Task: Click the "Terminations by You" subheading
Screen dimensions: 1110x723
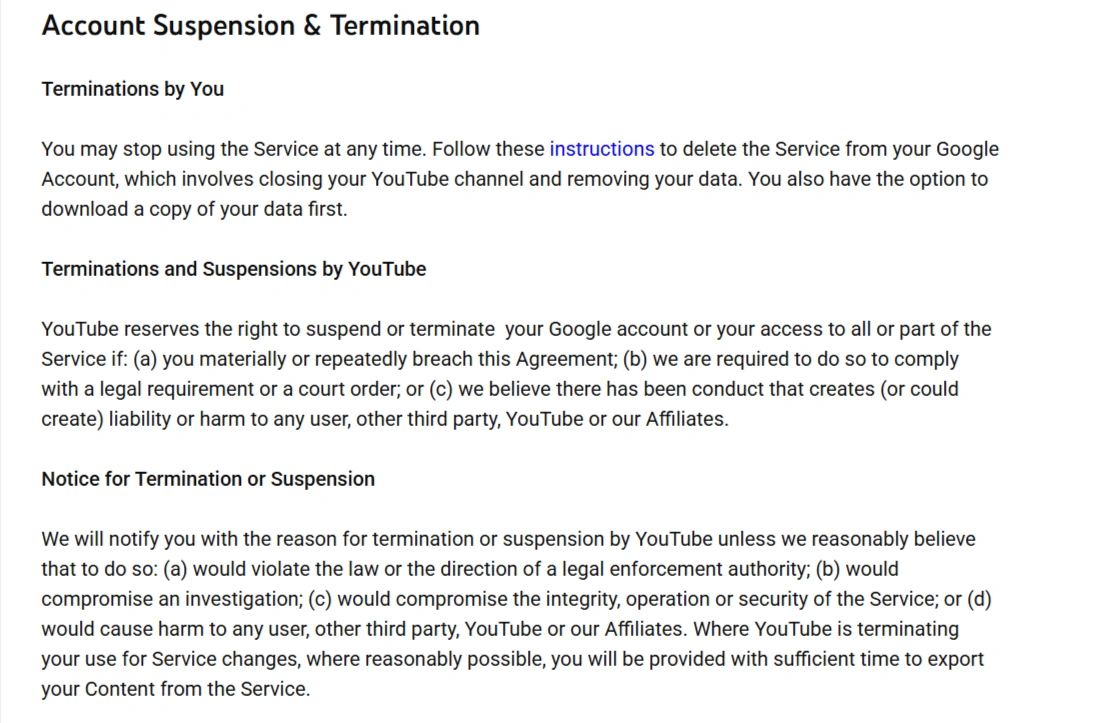Action: pyautogui.click(x=132, y=89)
